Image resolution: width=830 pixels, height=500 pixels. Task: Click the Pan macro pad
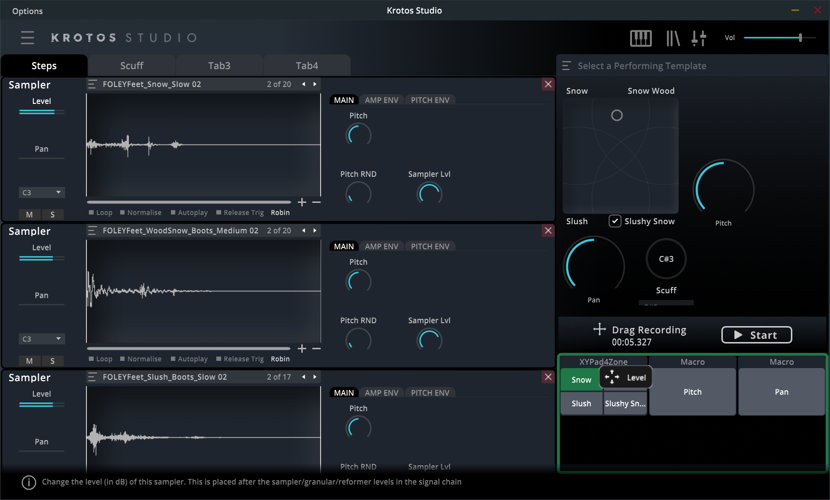(x=781, y=392)
